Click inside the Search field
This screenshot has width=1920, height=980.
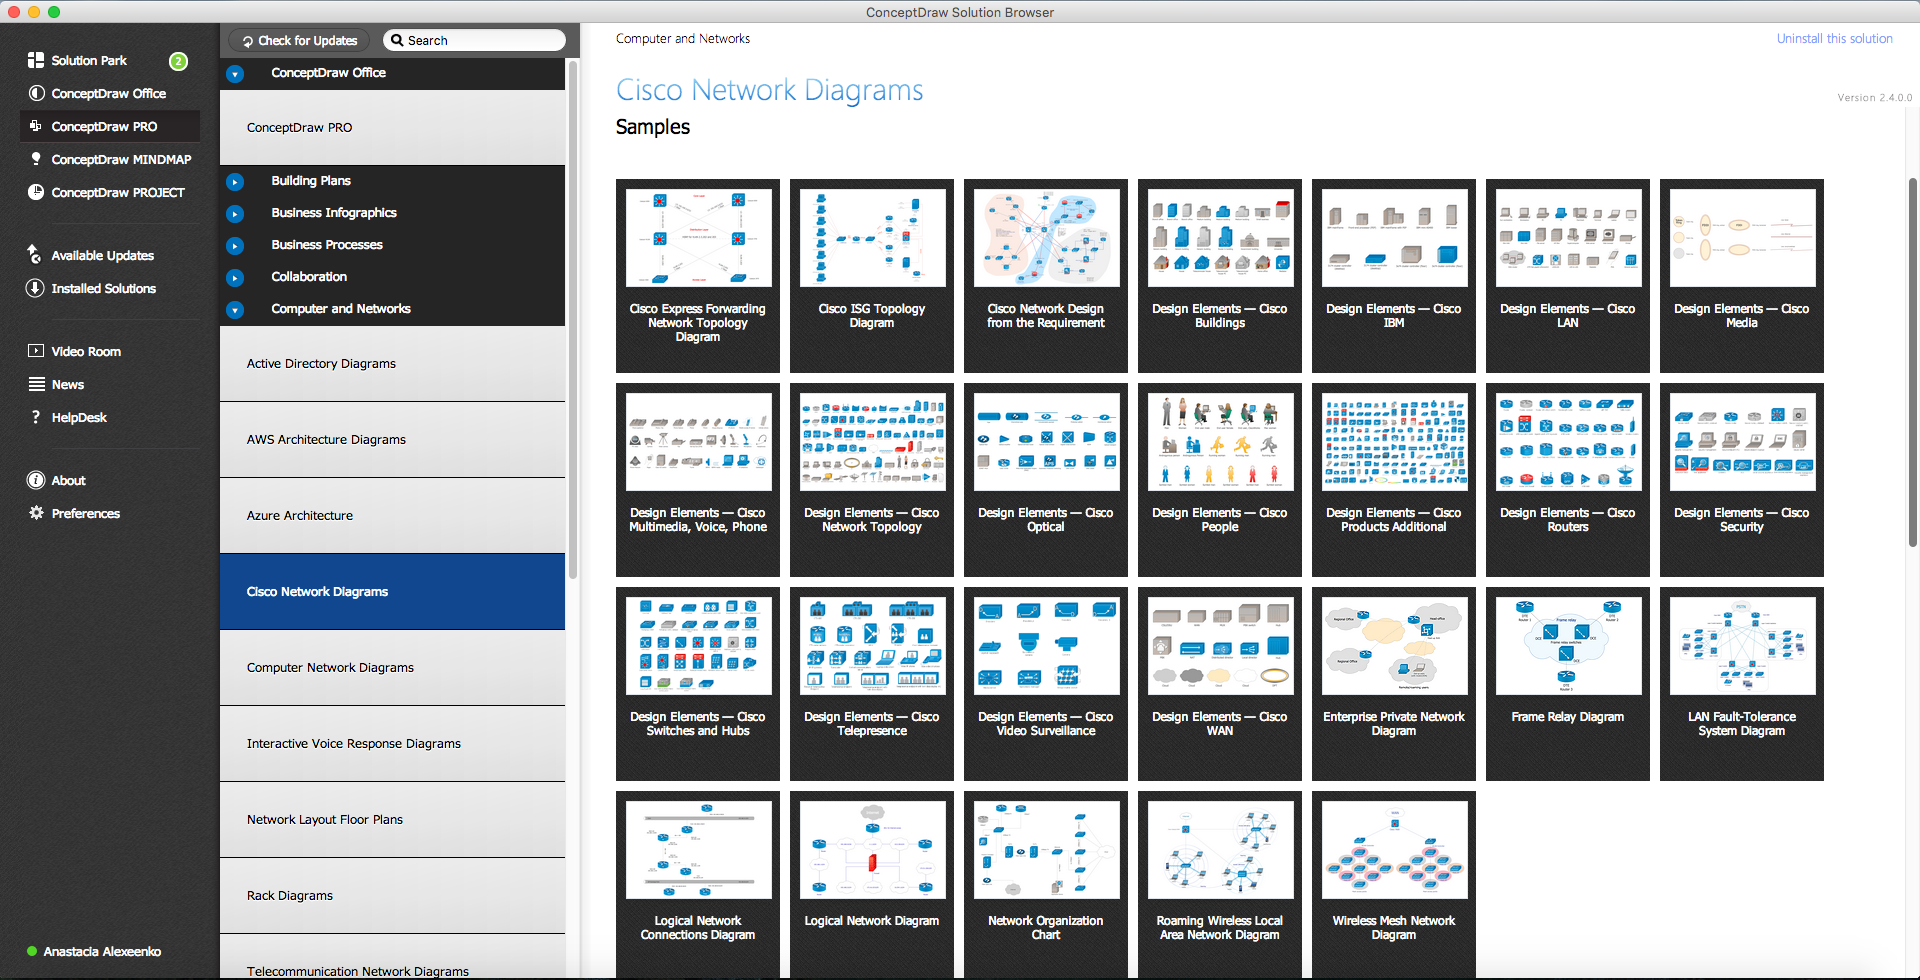474,40
